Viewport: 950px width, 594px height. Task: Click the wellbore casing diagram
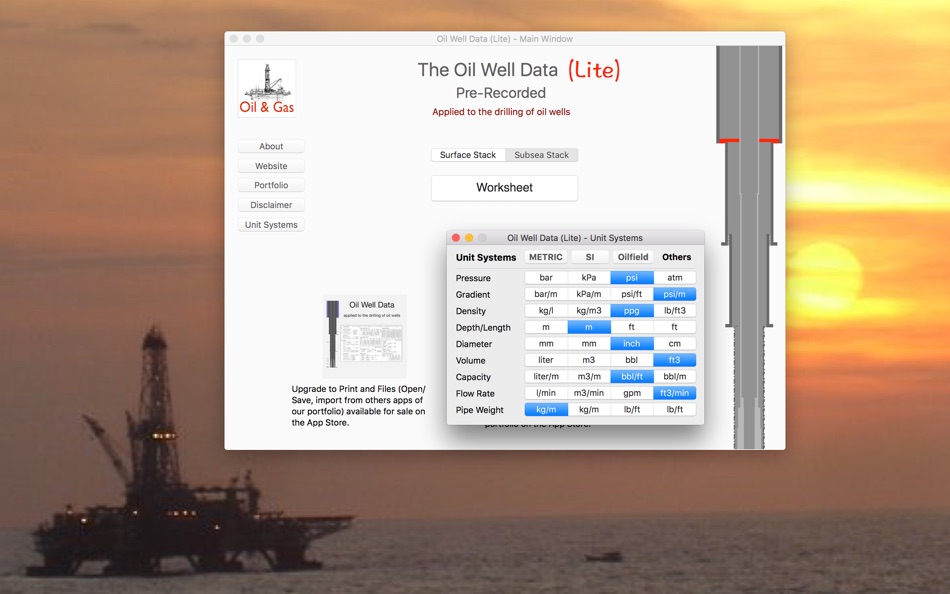[749, 247]
